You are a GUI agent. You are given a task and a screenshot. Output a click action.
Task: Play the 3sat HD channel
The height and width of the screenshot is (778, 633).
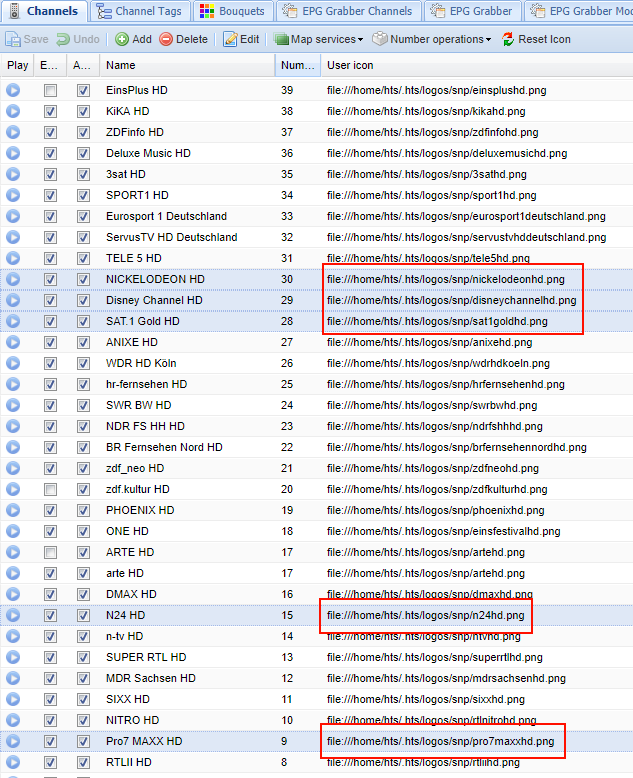coord(13,174)
